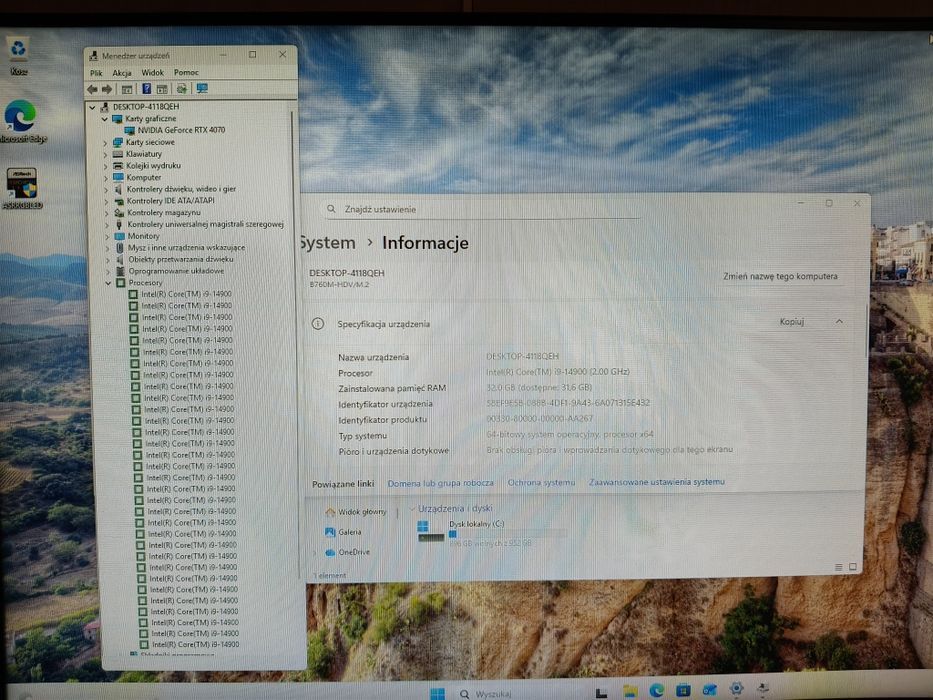Expand the Karty sieciowe category
933x700 pixels.
(105, 143)
